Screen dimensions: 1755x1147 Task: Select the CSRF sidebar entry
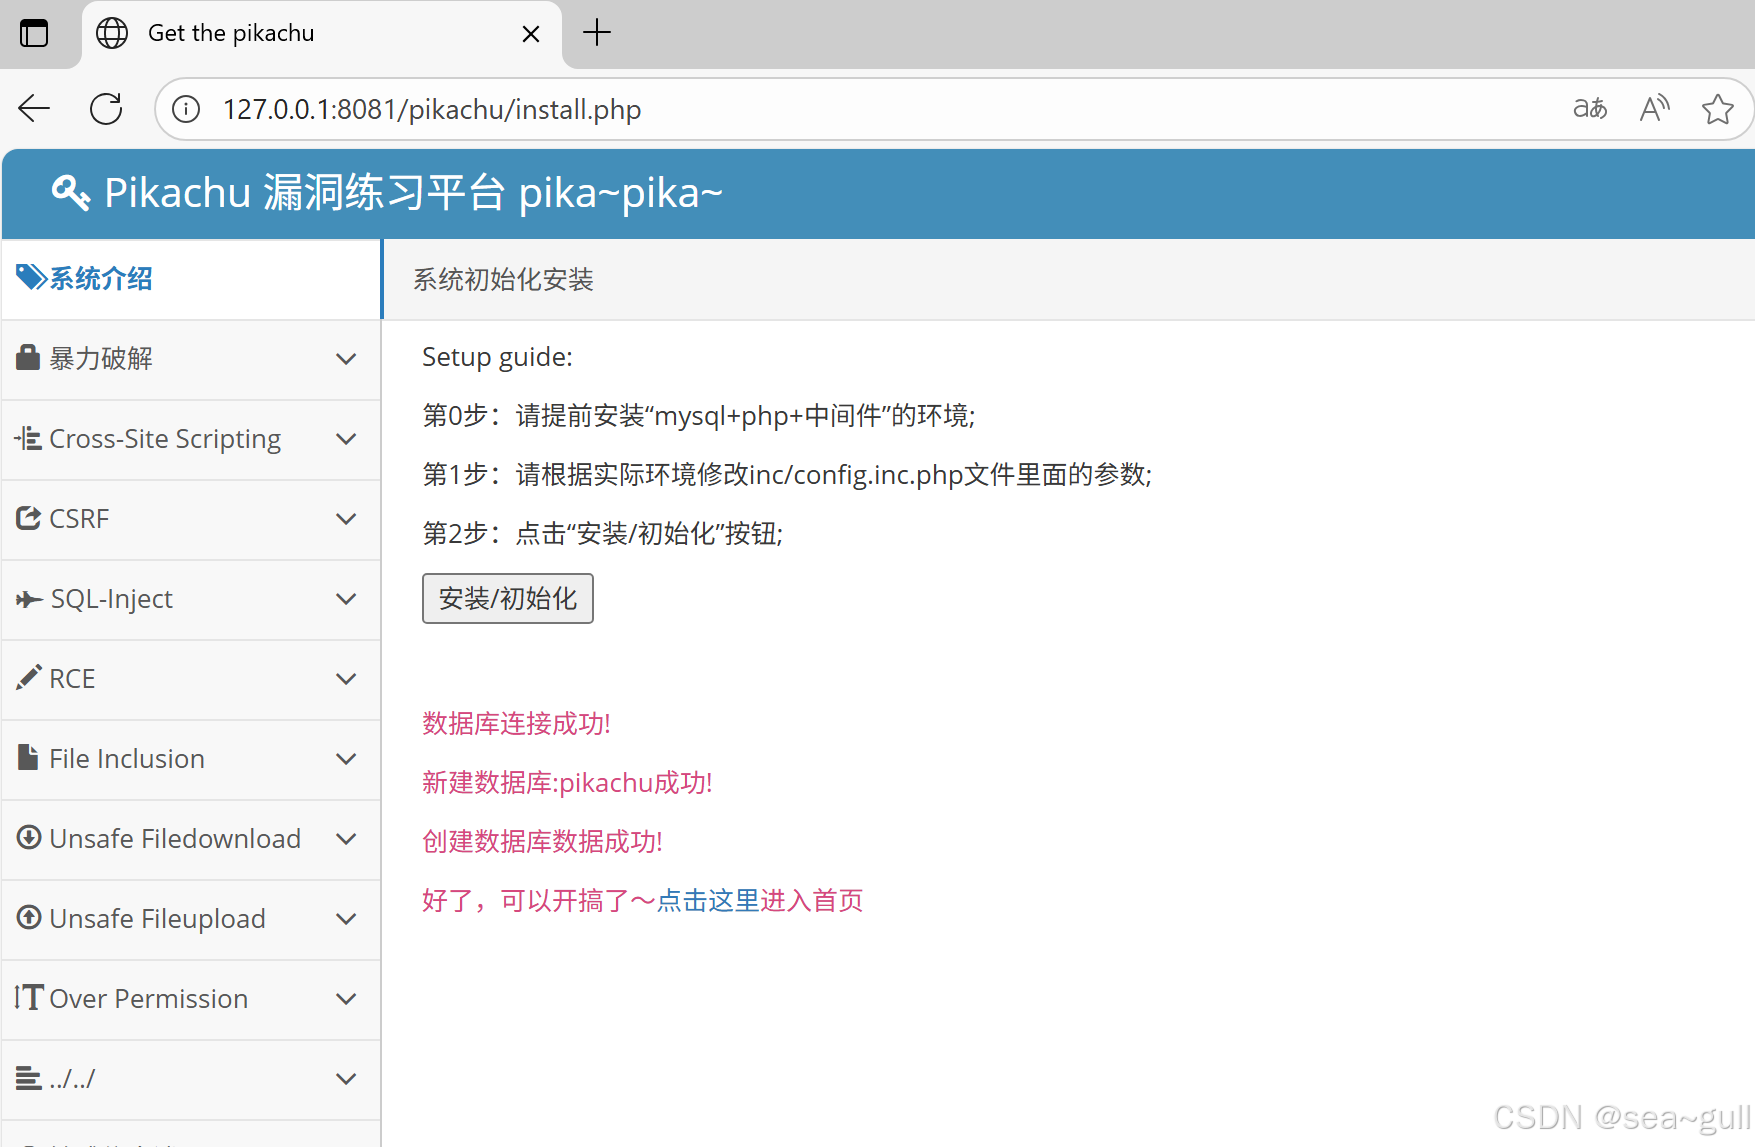click(x=191, y=519)
